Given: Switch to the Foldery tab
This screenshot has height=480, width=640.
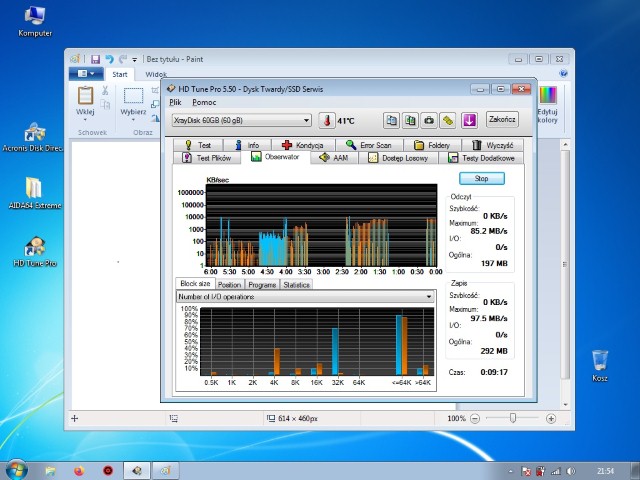Looking at the screenshot, I should coord(432,145).
